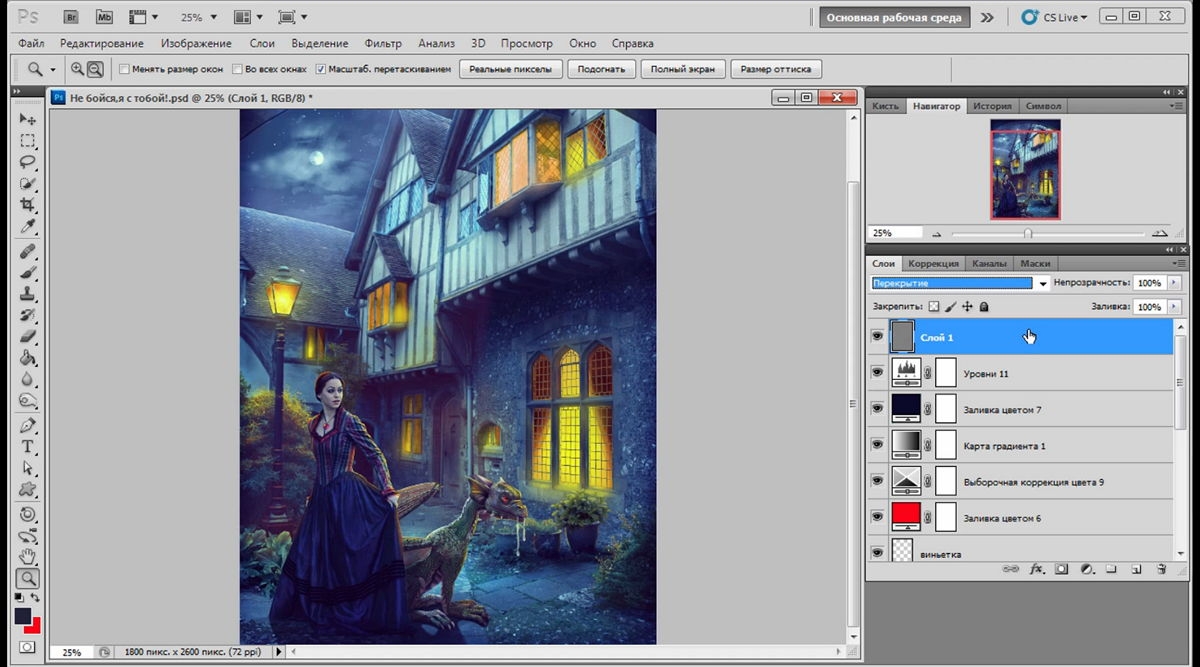The width and height of the screenshot is (1200, 667).
Task: Toggle lock all padlock icon
Action: (x=984, y=307)
